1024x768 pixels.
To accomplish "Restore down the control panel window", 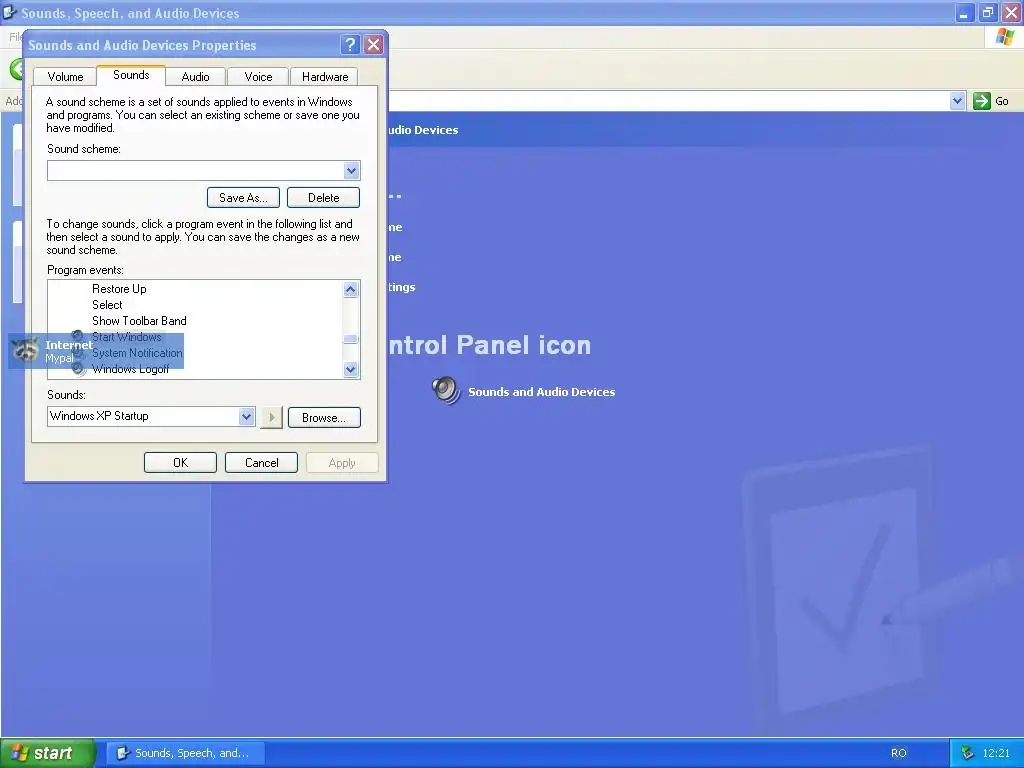I will 987,12.
